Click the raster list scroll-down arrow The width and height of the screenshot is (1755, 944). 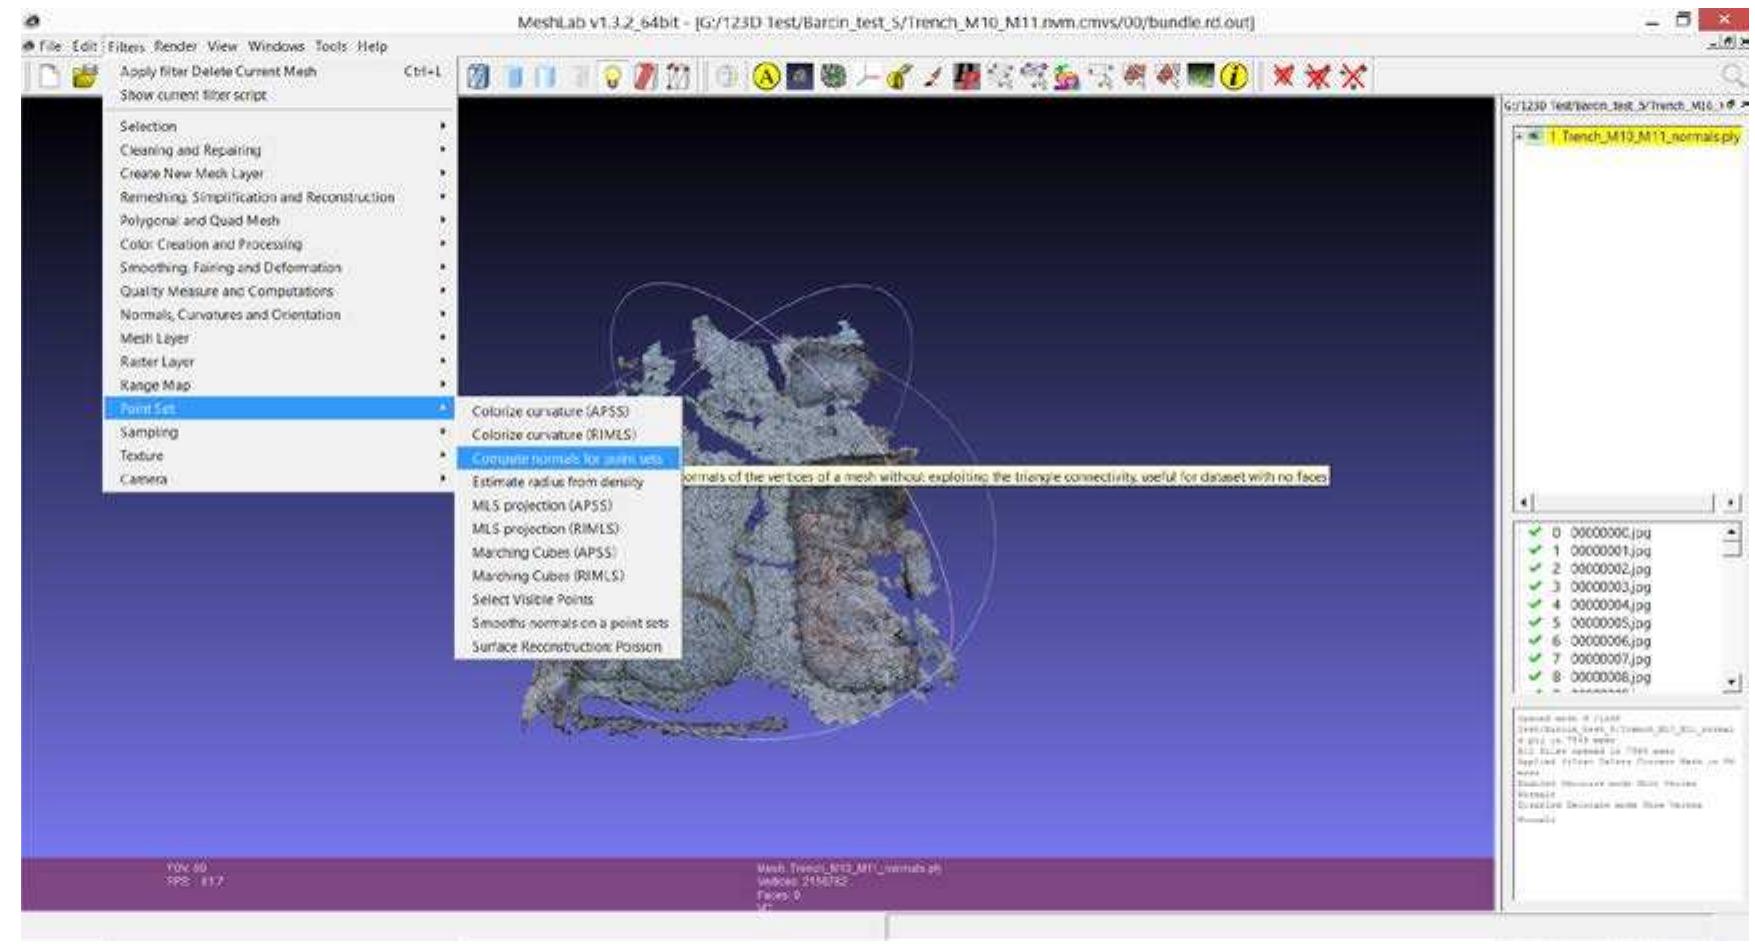[x=1733, y=682]
